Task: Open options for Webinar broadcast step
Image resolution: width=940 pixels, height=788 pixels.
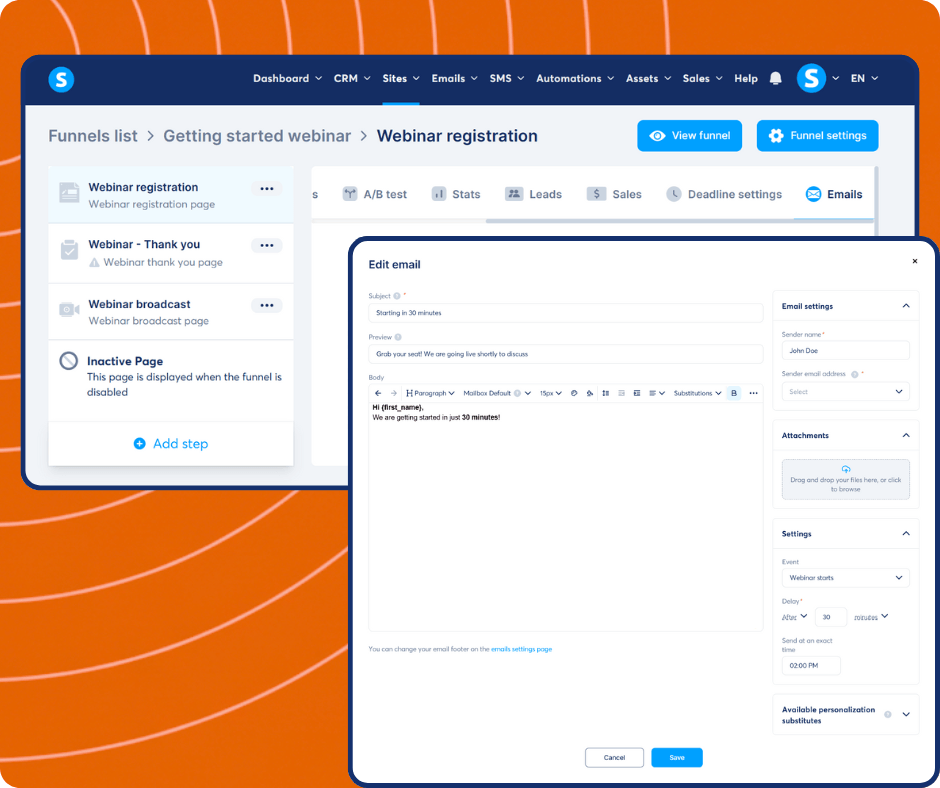Action: click(267, 305)
